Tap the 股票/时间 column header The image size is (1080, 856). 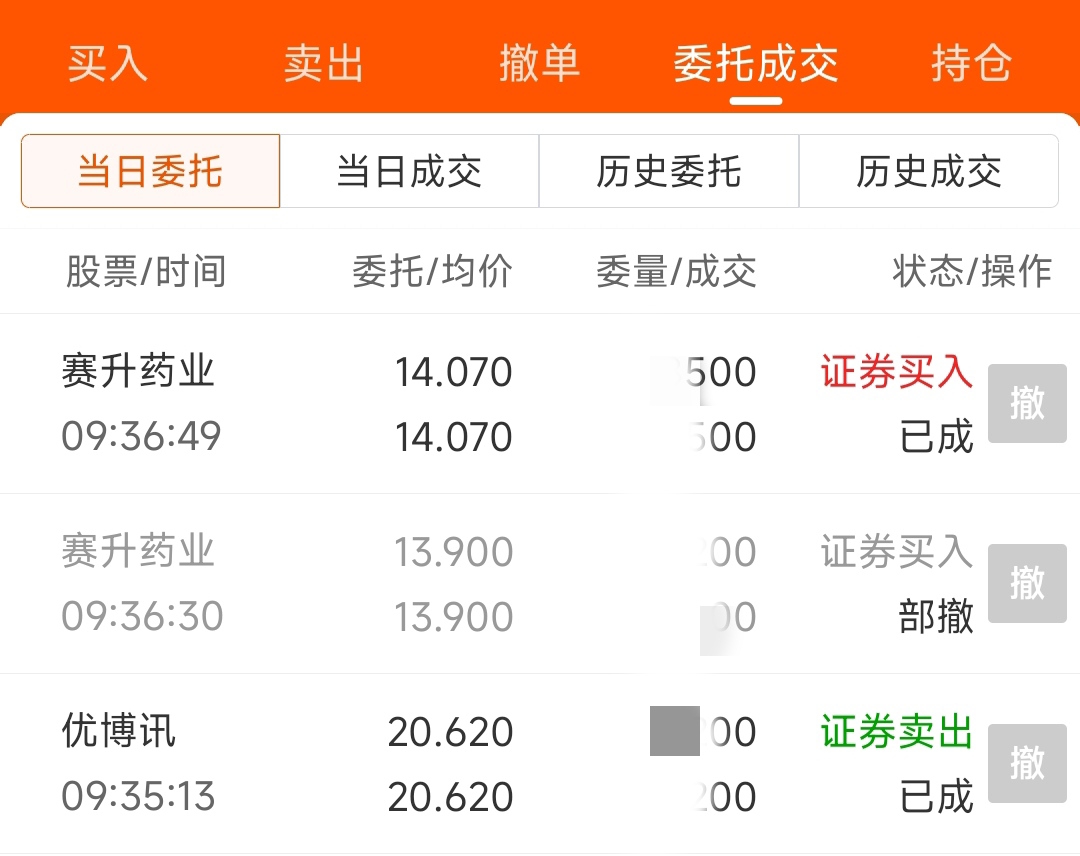[145, 271]
